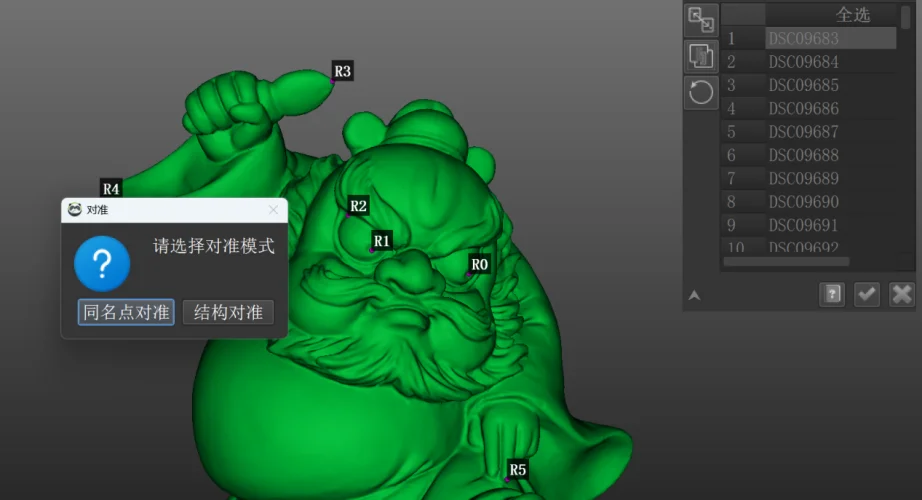Open help with the question mark button
922x500 pixels.
831,294
